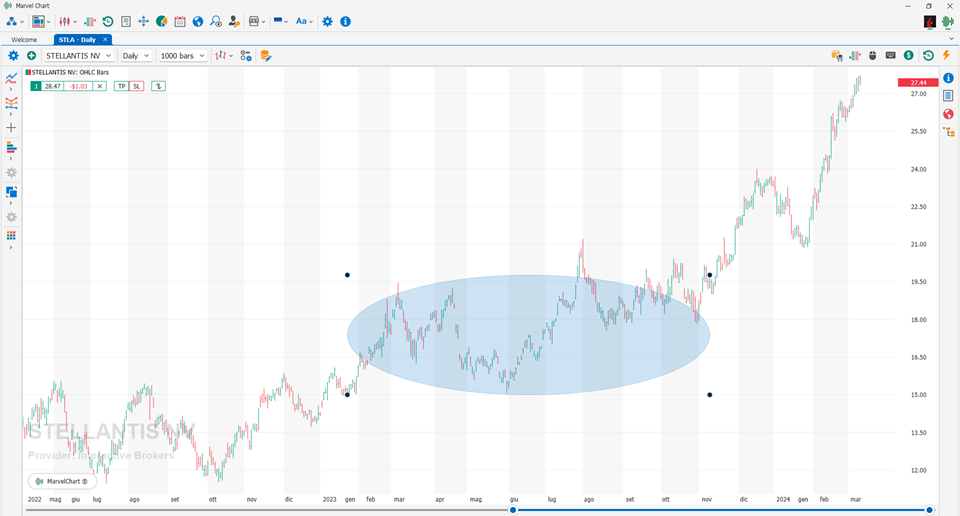Close the position with the X button

100,86
